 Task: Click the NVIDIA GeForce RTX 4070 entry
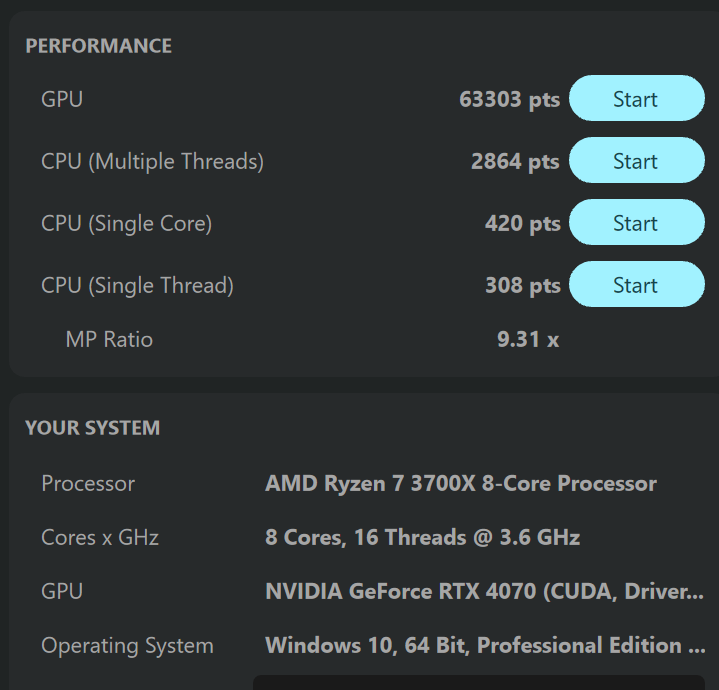point(484,592)
